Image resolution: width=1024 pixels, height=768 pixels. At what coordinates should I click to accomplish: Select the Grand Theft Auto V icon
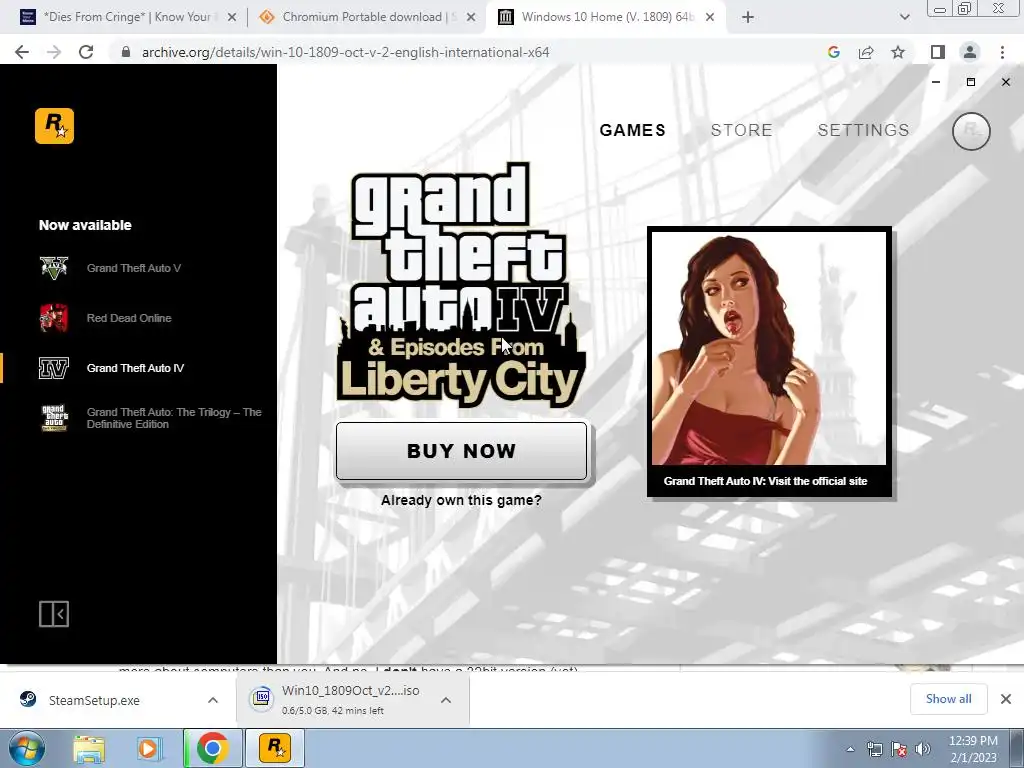[x=54, y=268]
